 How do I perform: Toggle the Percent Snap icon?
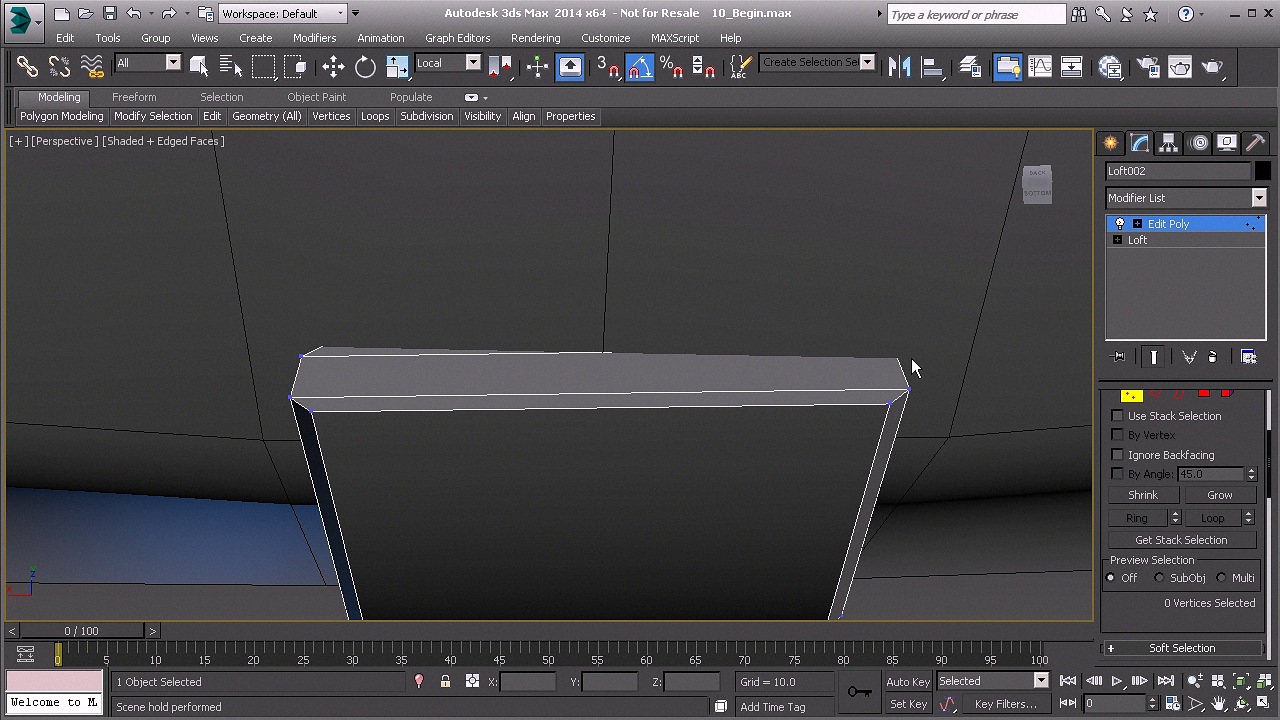pos(672,67)
